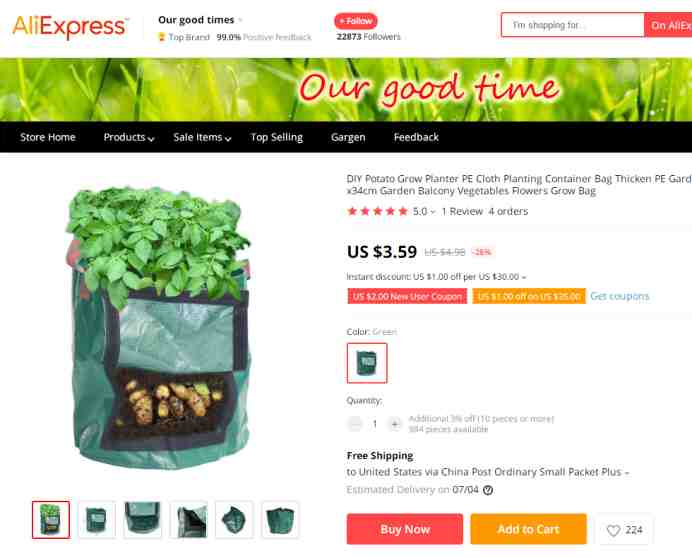The width and height of the screenshot is (692, 558).
Task: Click the Top Brand medal icon
Action: click(x=162, y=37)
